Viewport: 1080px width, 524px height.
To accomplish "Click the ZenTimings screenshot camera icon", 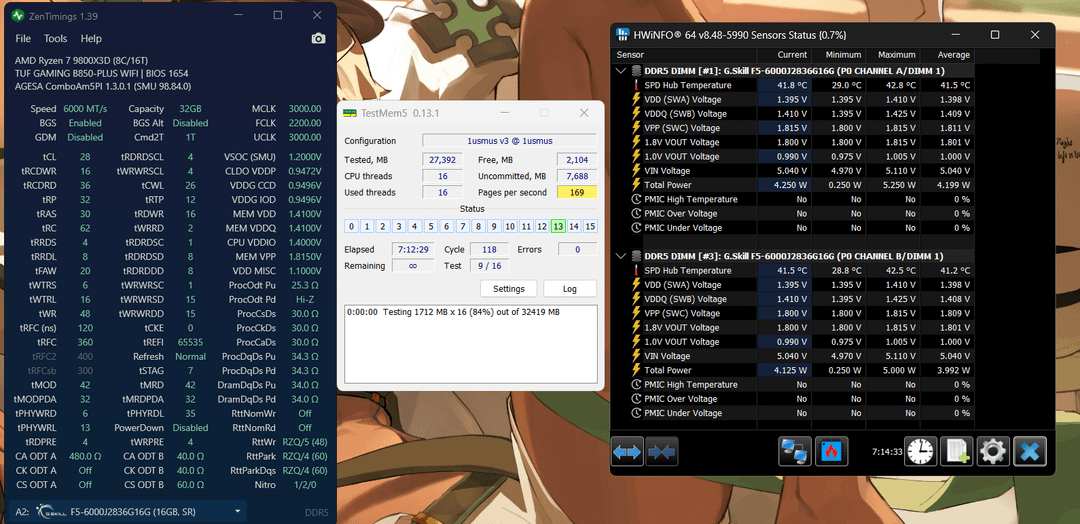I will (318, 39).
